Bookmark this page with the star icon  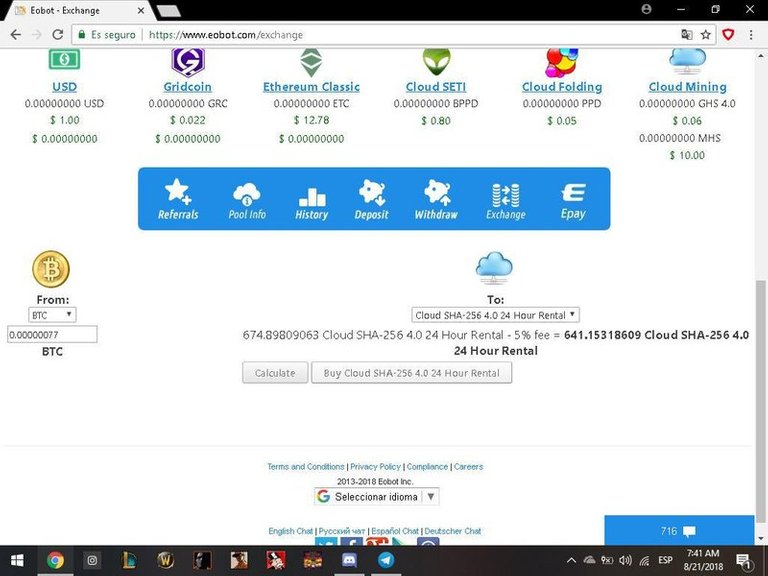point(705,35)
